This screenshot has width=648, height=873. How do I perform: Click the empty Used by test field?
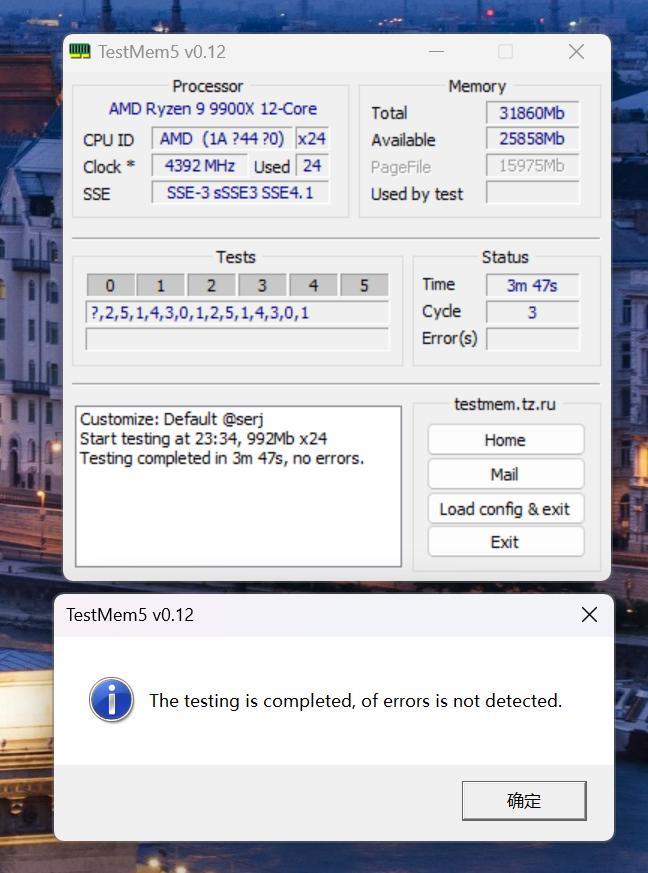pyautogui.click(x=532, y=193)
